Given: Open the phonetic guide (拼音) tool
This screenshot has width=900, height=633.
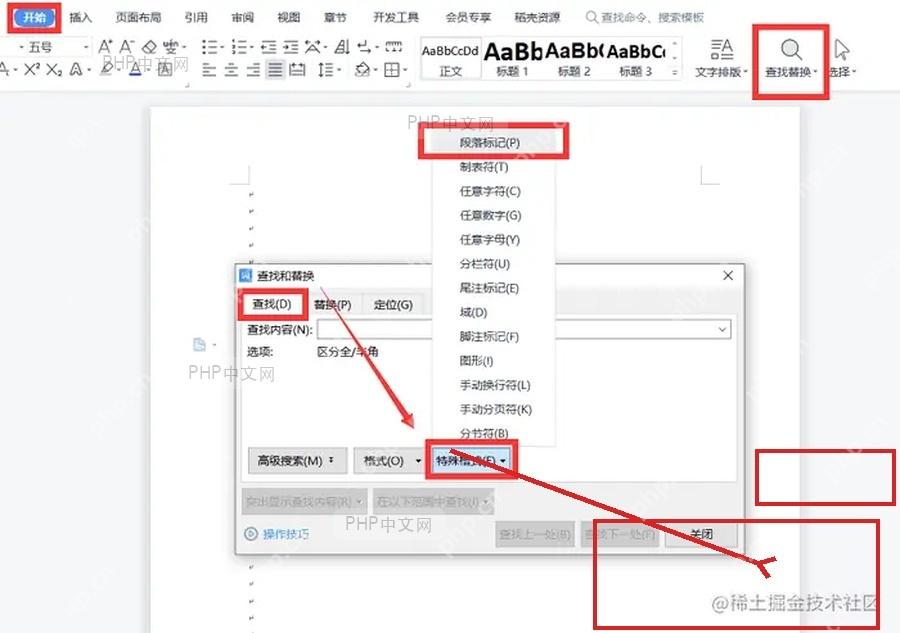Looking at the screenshot, I should [x=172, y=46].
